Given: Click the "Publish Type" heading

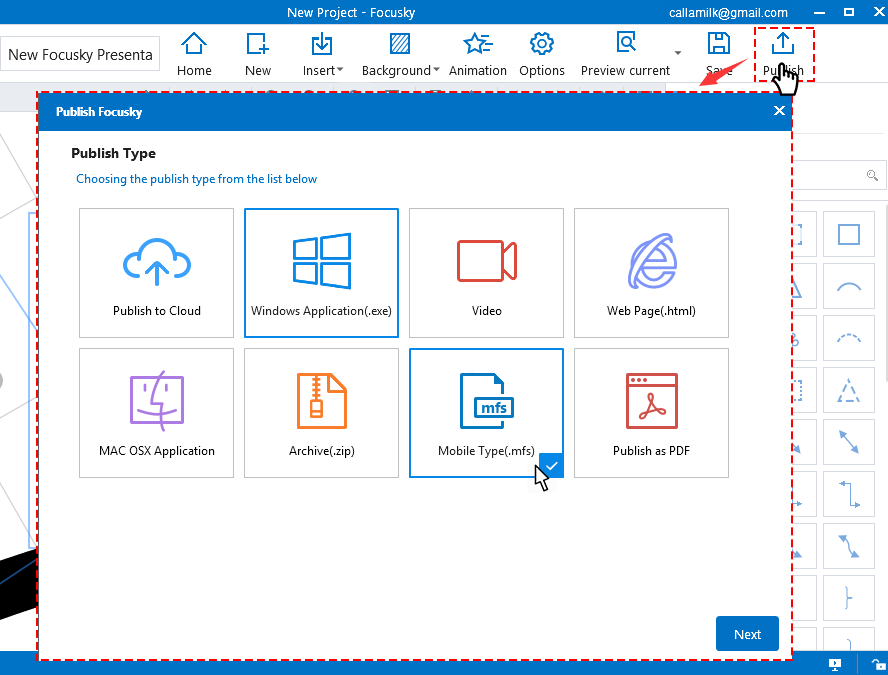Looking at the screenshot, I should [x=113, y=153].
